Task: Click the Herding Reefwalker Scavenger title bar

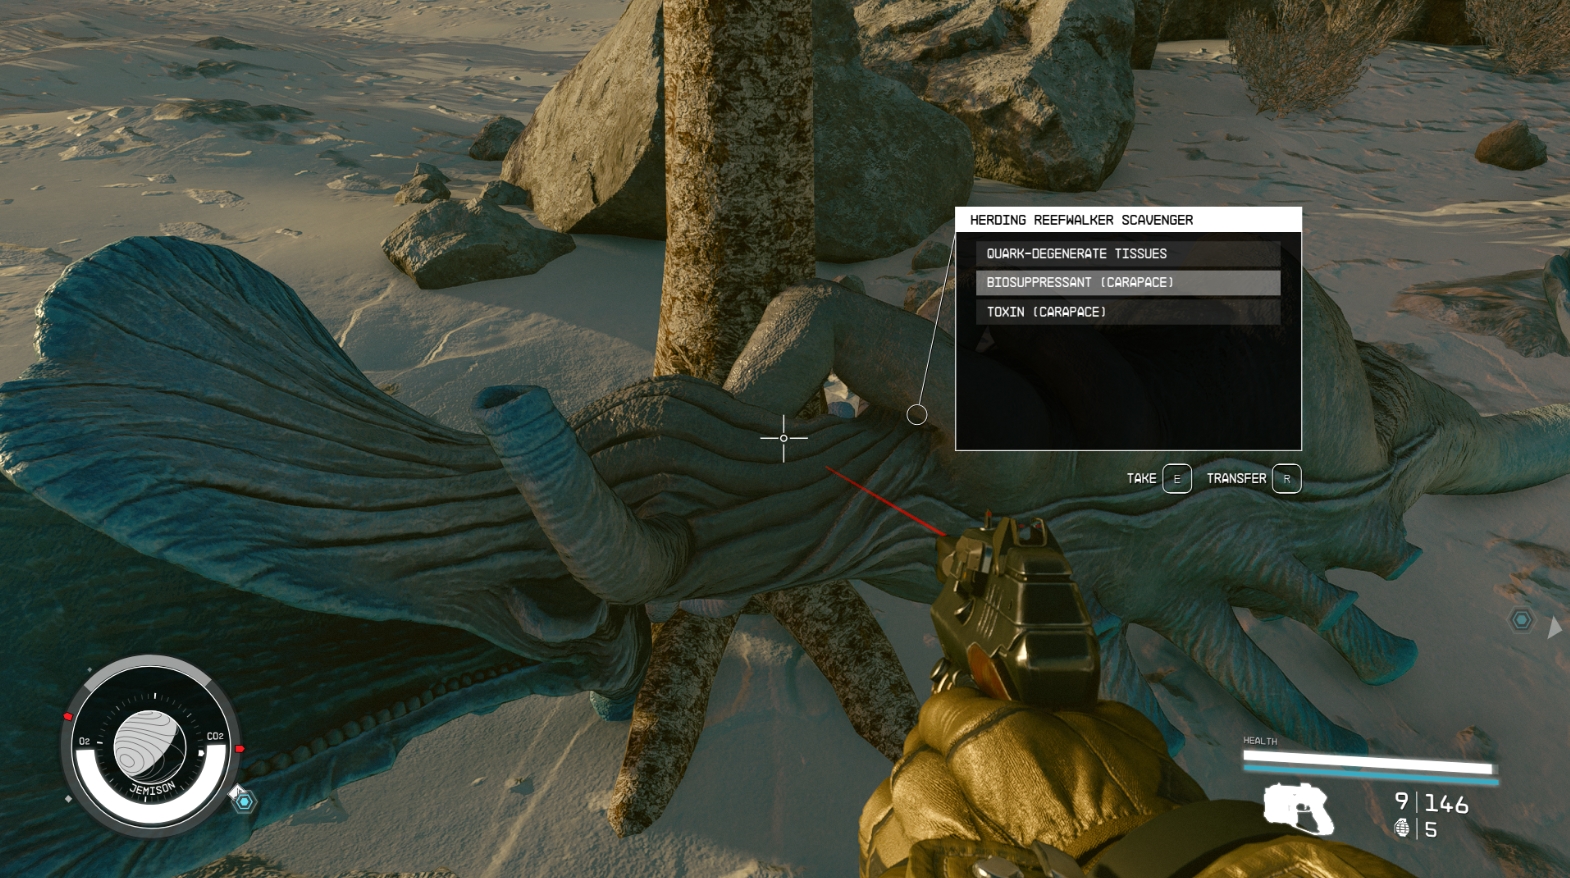Action: pyautogui.click(x=1127, y=220)
